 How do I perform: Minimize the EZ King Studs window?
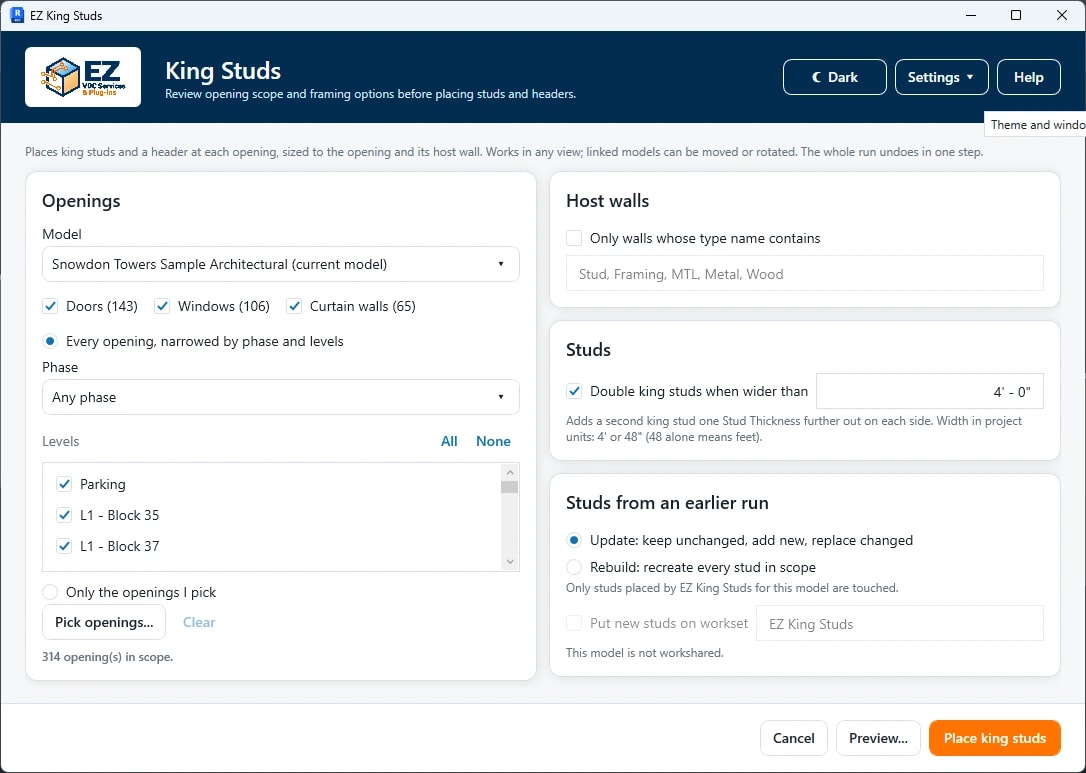point(971,15)
